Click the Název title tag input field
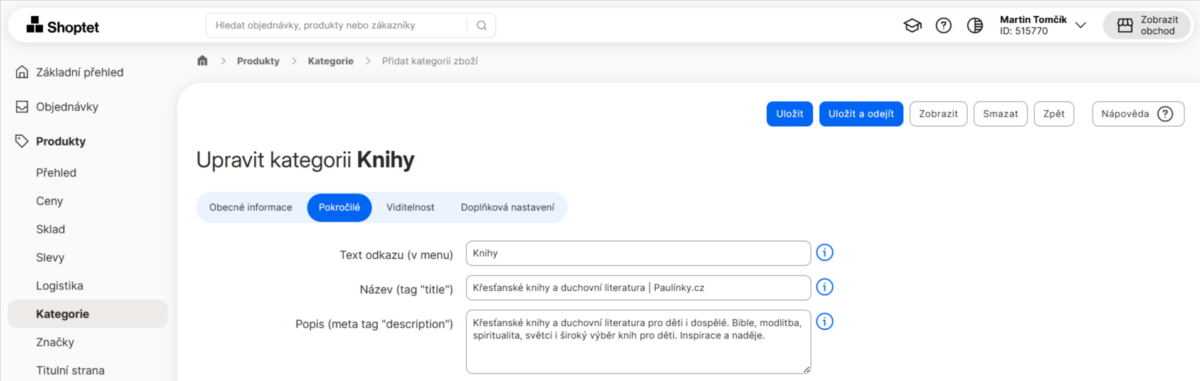Viewport: 1200px width, 381px height. tap(638, 287)
